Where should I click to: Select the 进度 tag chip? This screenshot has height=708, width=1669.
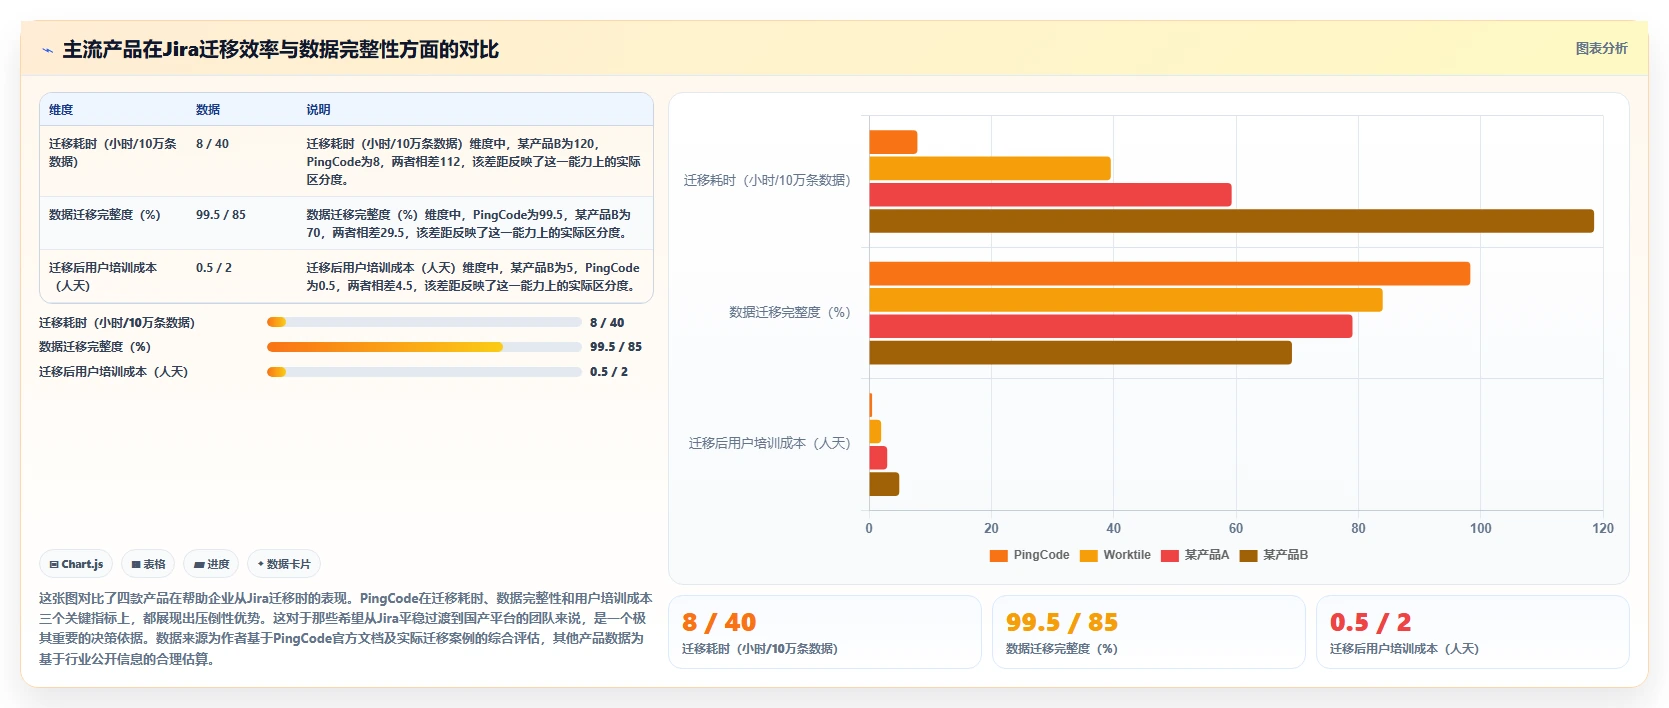[211, 564]
